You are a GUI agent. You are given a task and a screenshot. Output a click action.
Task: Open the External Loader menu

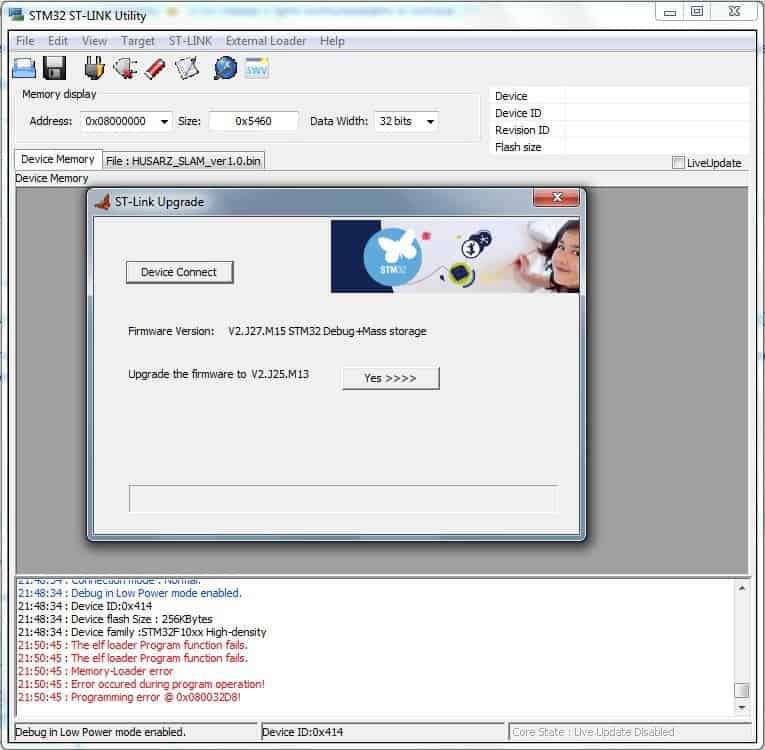coord(266,41)
